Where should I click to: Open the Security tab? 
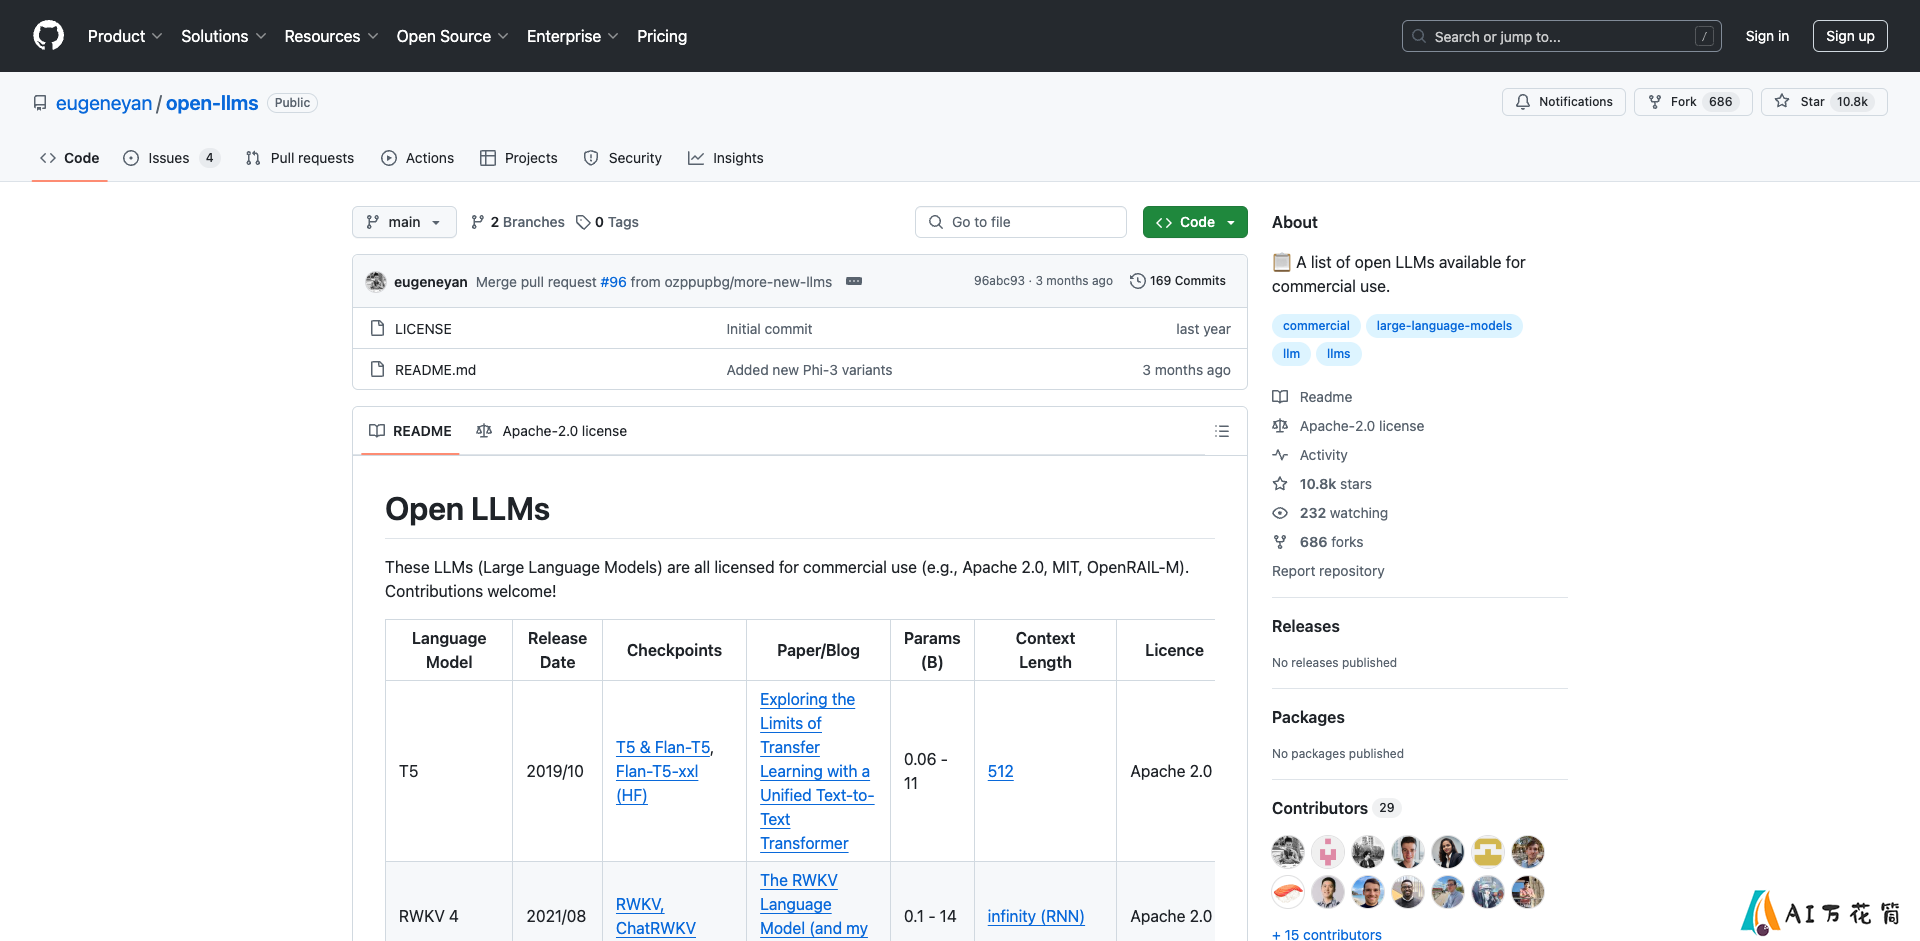[623, 158]
